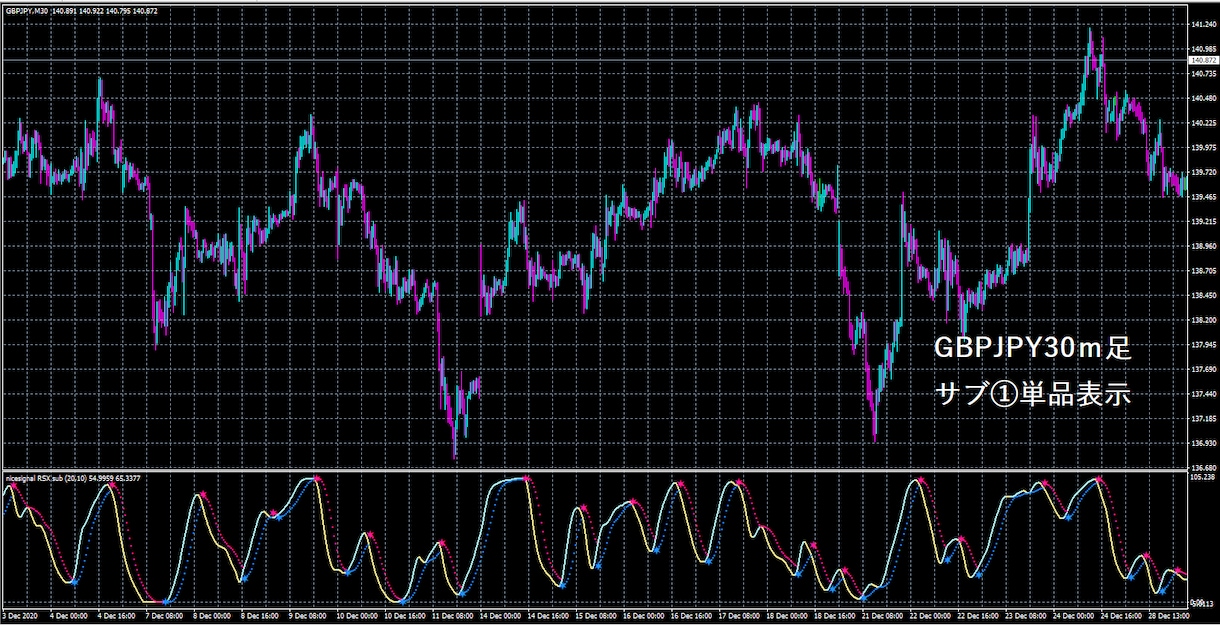This screenshot has width=1220, height=625.
Task: Click the 9 Dec 08:00 time axis label
Action: [307, 616]
